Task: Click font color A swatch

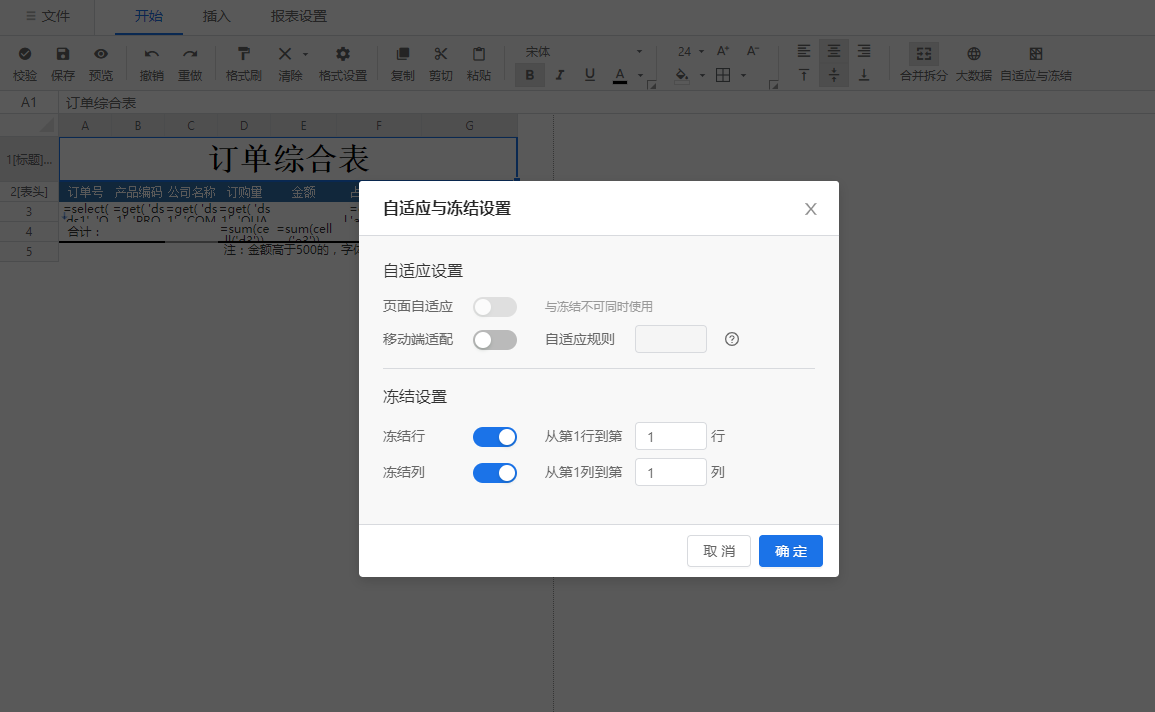Action: click(620, 75)
